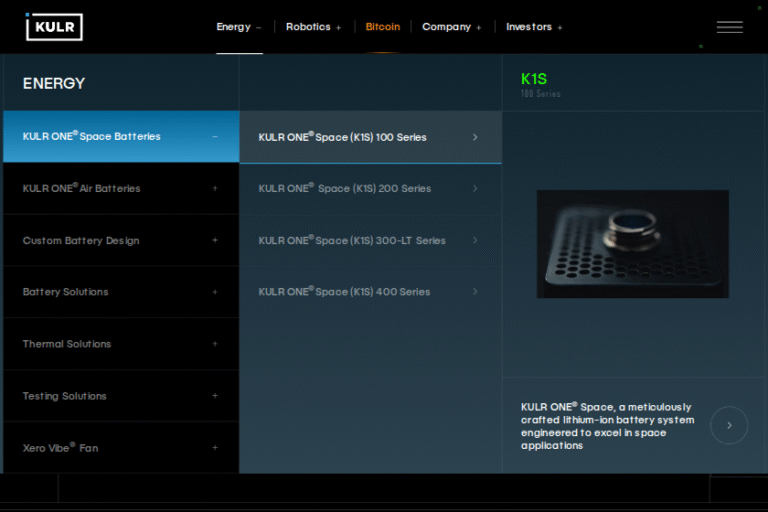Expand Custom Battery Design section
Screen dimensions: 768x512
tap(215, 241)
